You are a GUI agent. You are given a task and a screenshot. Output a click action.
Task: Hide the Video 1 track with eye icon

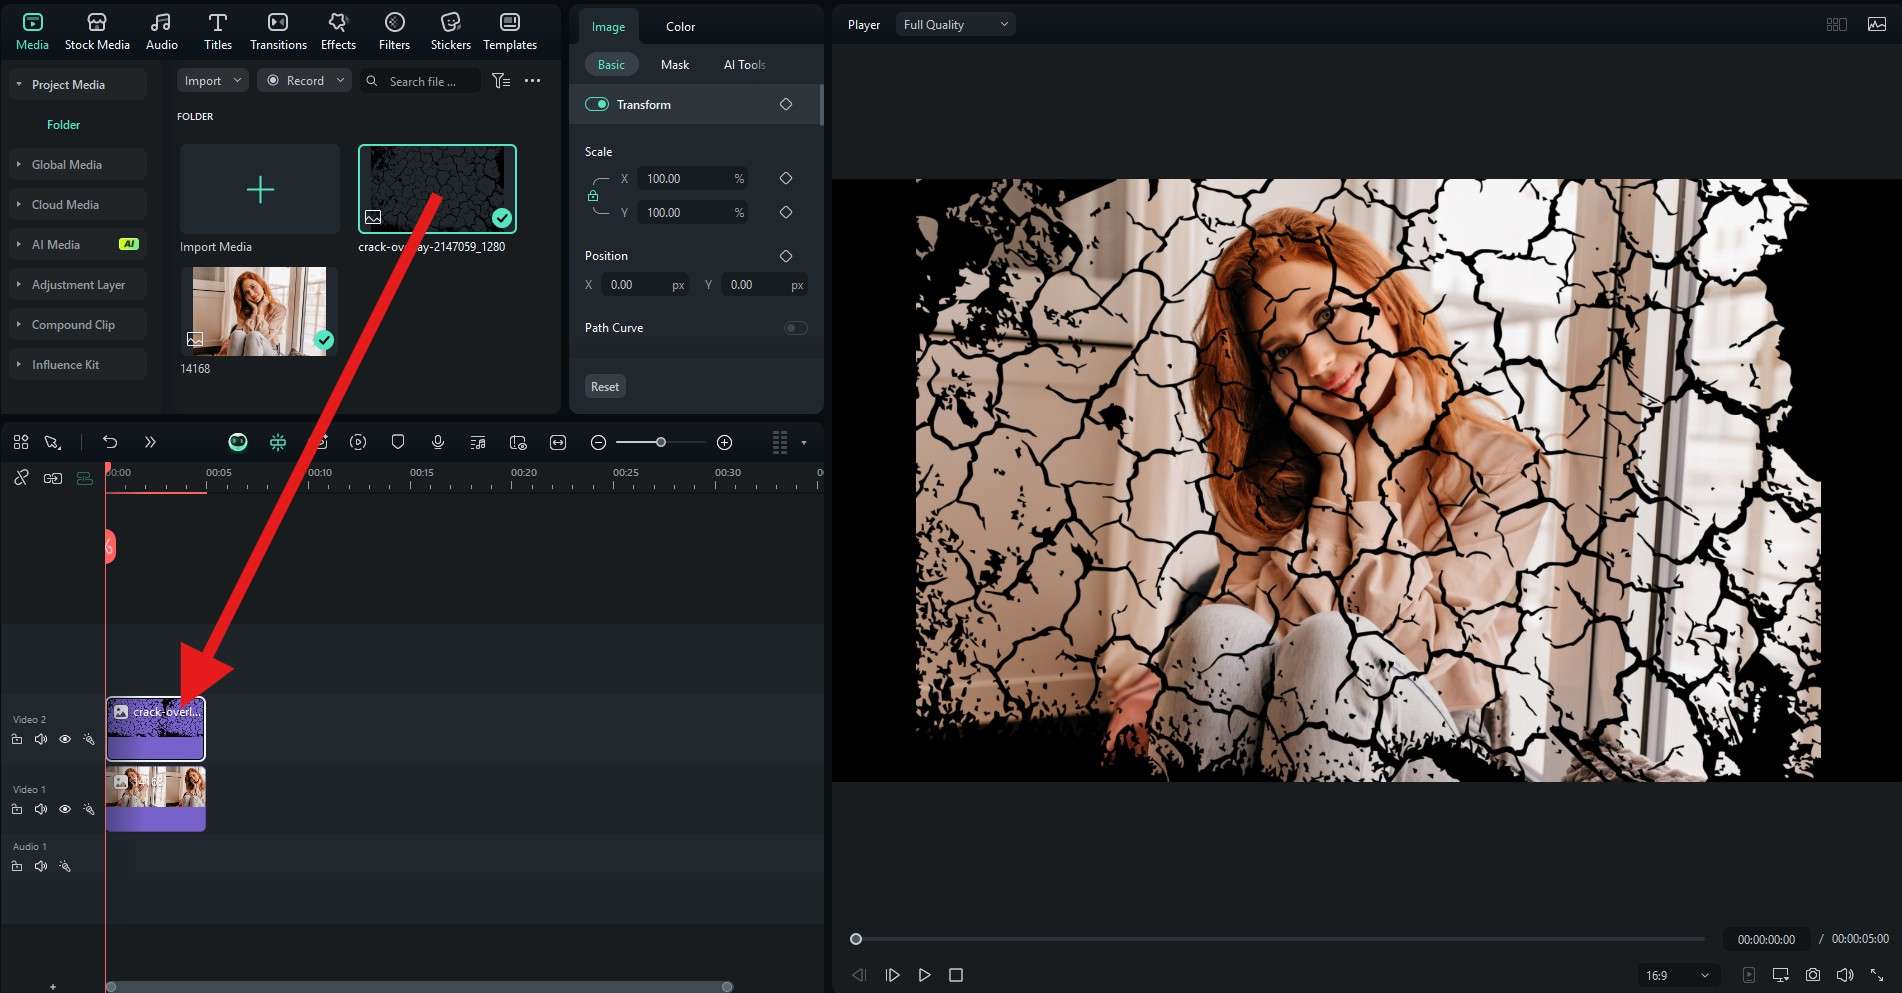(x=65, y=809)
